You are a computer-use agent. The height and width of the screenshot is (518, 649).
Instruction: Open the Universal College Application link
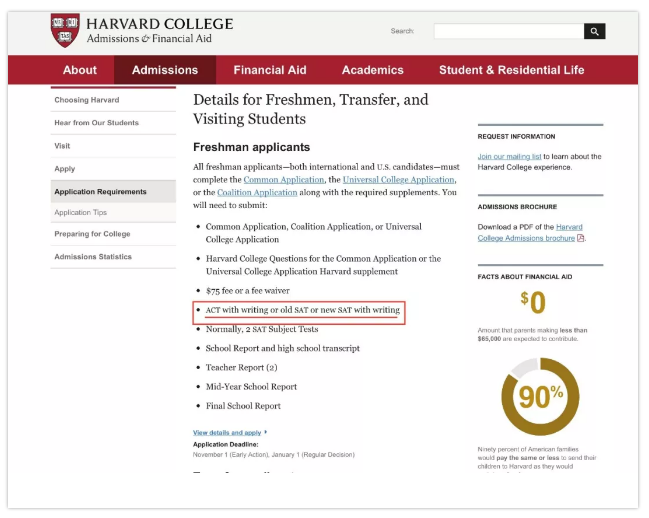click(392, 179)
